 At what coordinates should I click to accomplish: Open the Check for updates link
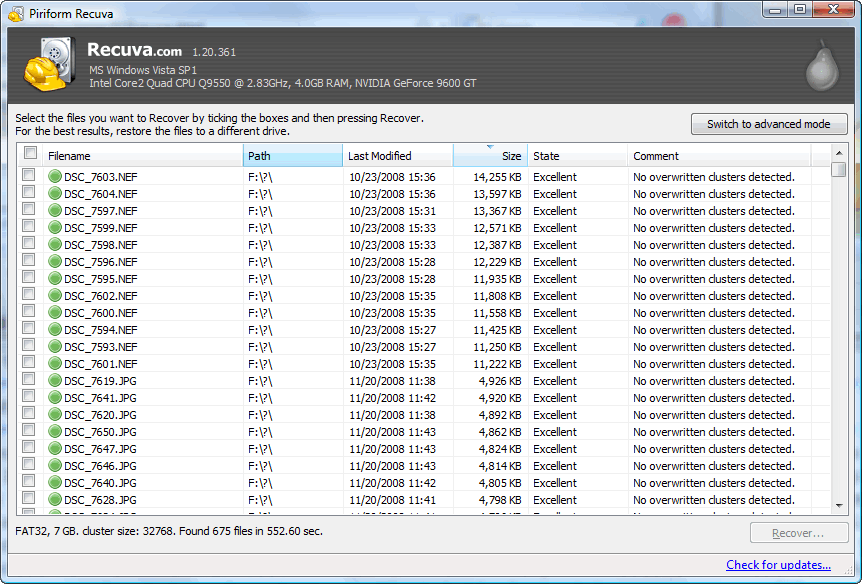click(x=778, y=565)
